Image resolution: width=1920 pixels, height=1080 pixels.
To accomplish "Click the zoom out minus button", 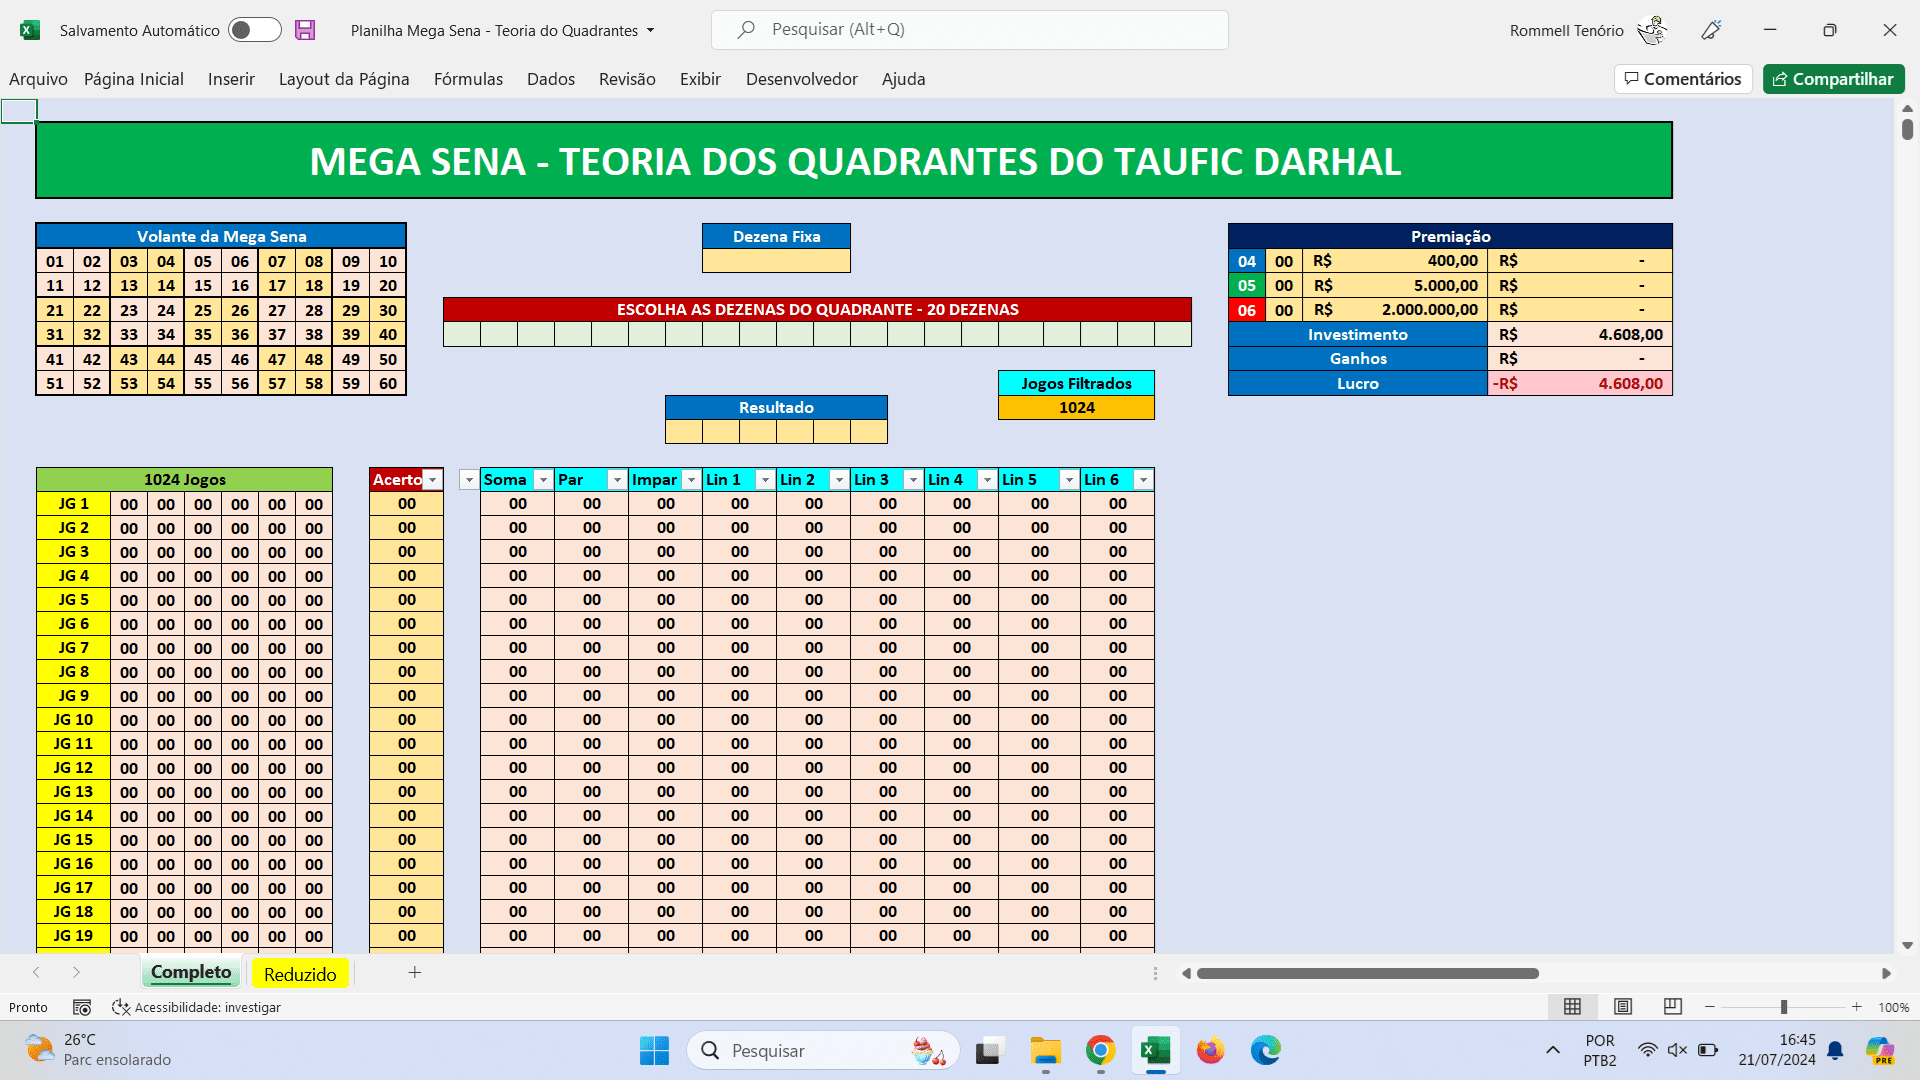I will 1710,1007.
